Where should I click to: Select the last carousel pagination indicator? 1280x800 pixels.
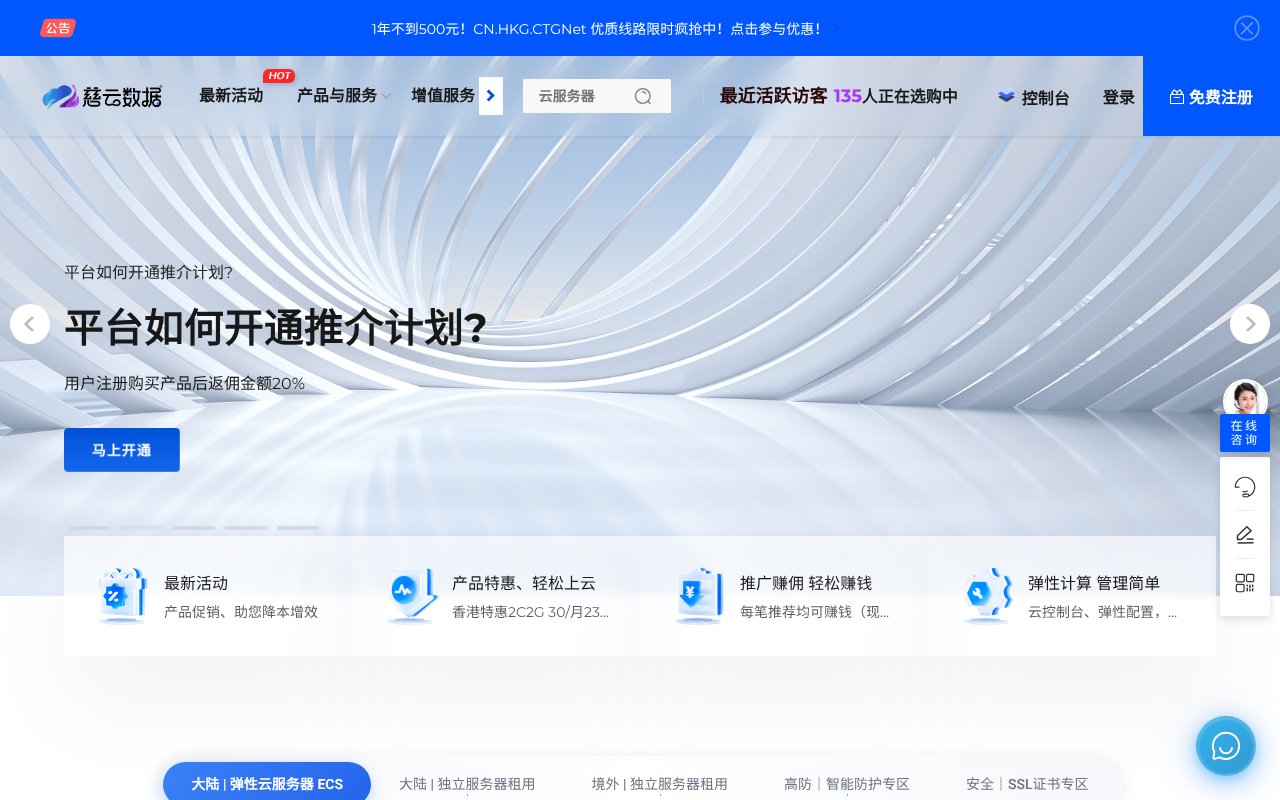pyautogui.click(x=298, y=528)
